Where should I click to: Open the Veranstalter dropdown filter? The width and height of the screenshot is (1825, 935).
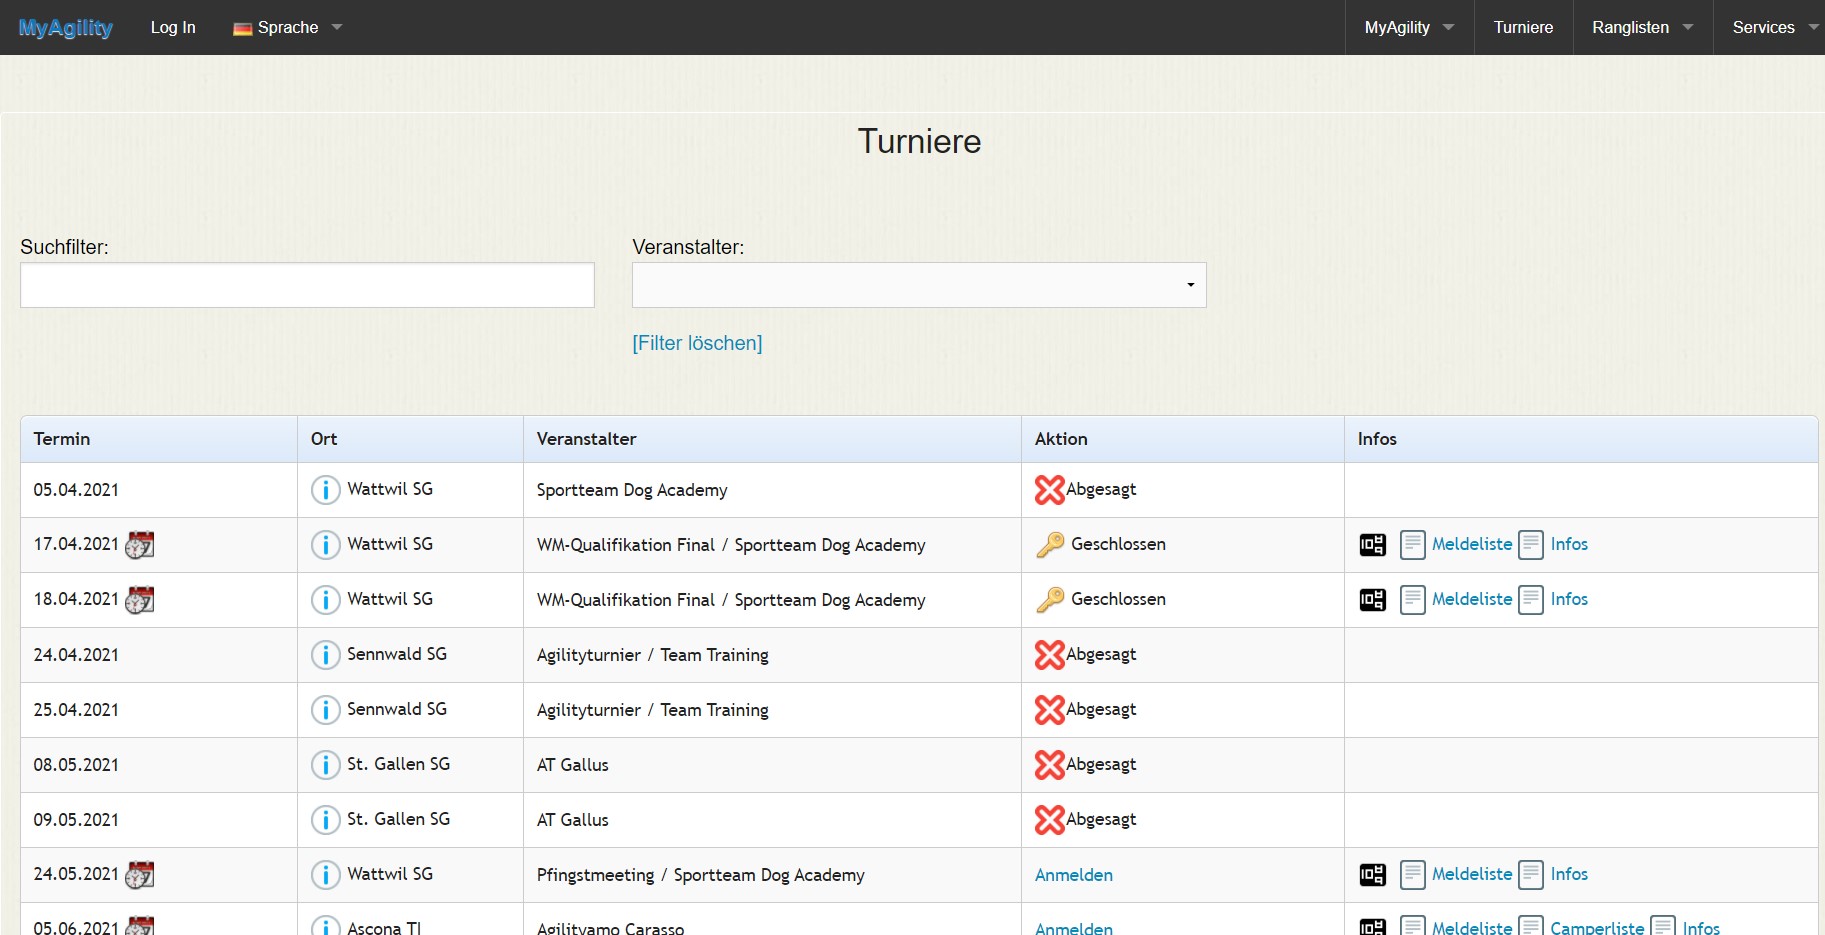[918, 285]
